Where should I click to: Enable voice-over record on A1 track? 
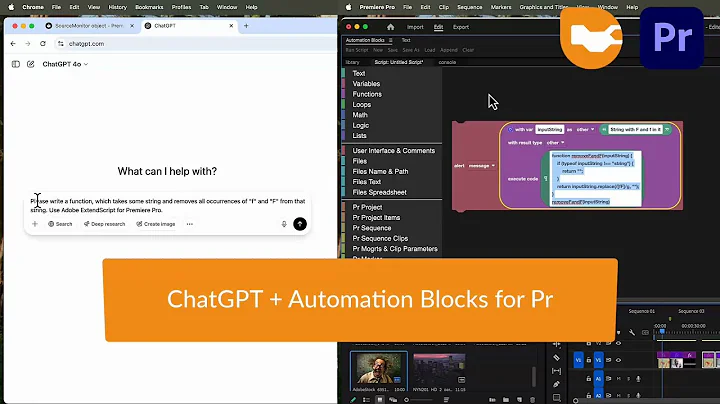coord(638,379)
